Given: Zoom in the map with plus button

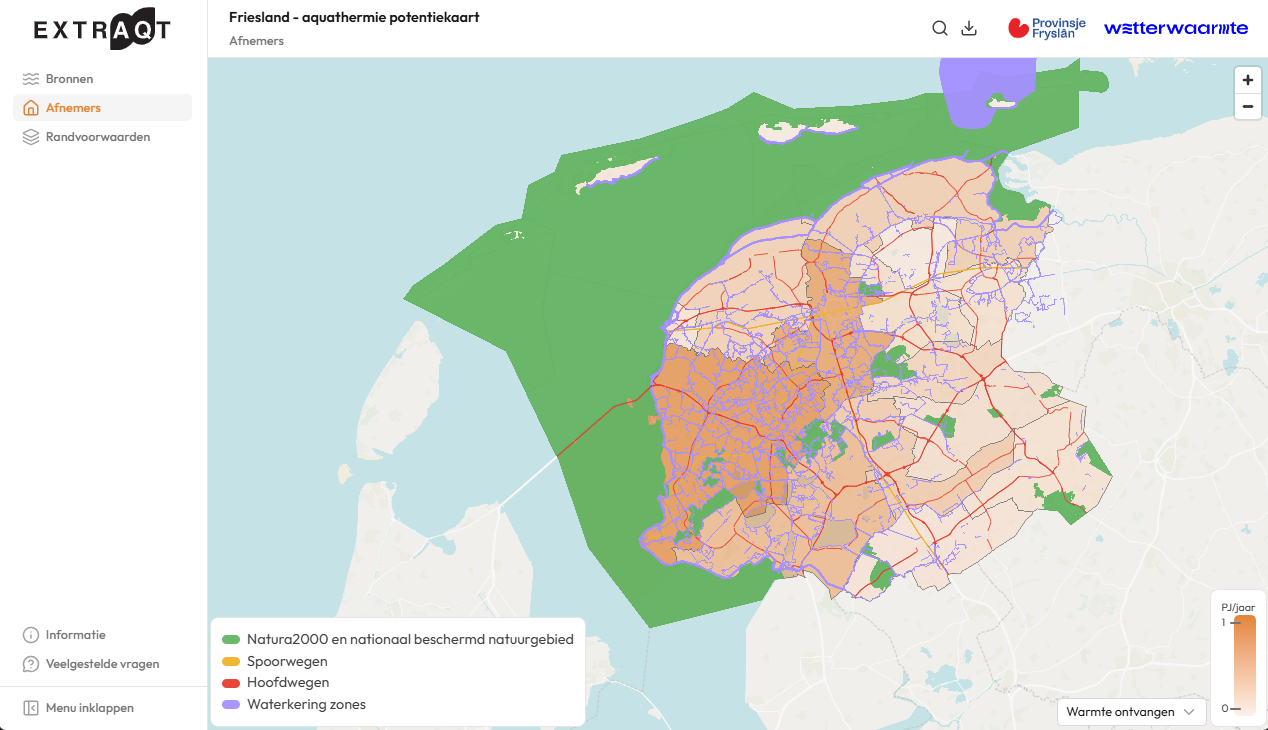Looking at the screenshot, I should [x=1248, y=81].
